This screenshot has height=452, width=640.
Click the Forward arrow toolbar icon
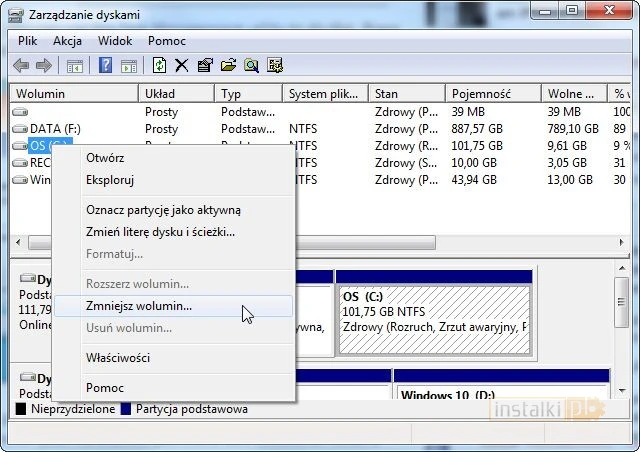tap(44, 65)
